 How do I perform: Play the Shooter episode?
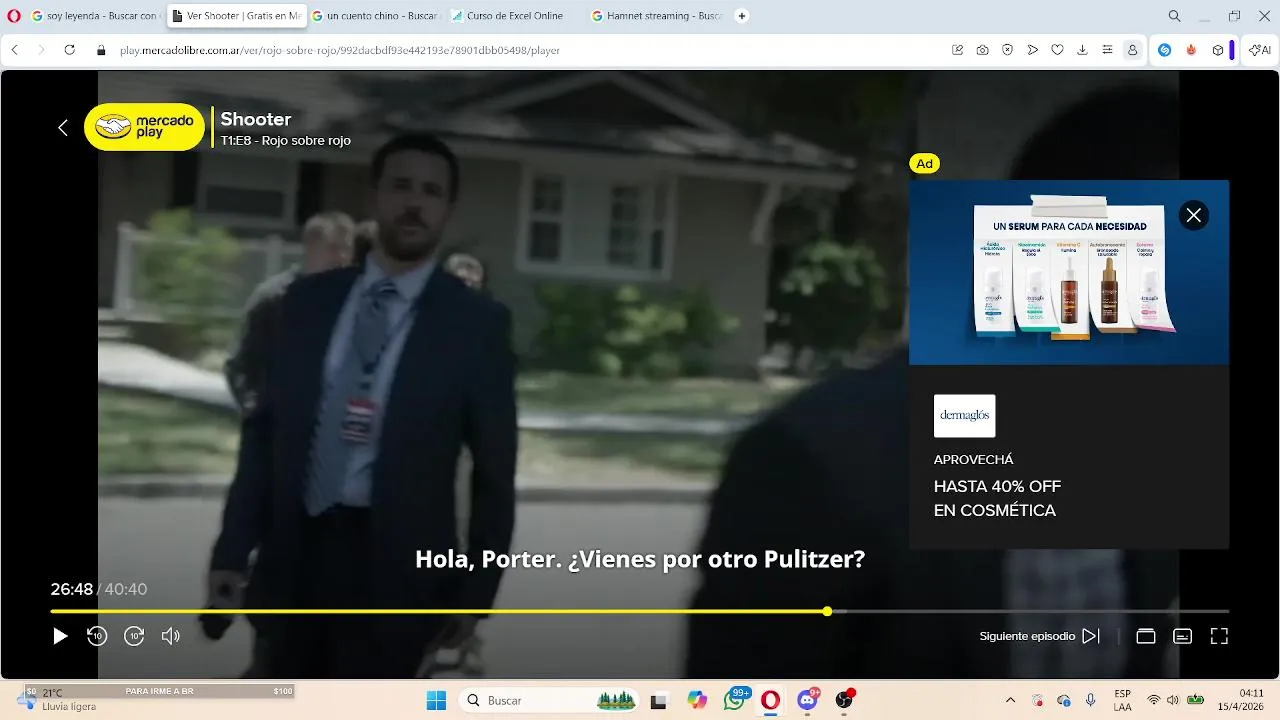pos(60,636)
